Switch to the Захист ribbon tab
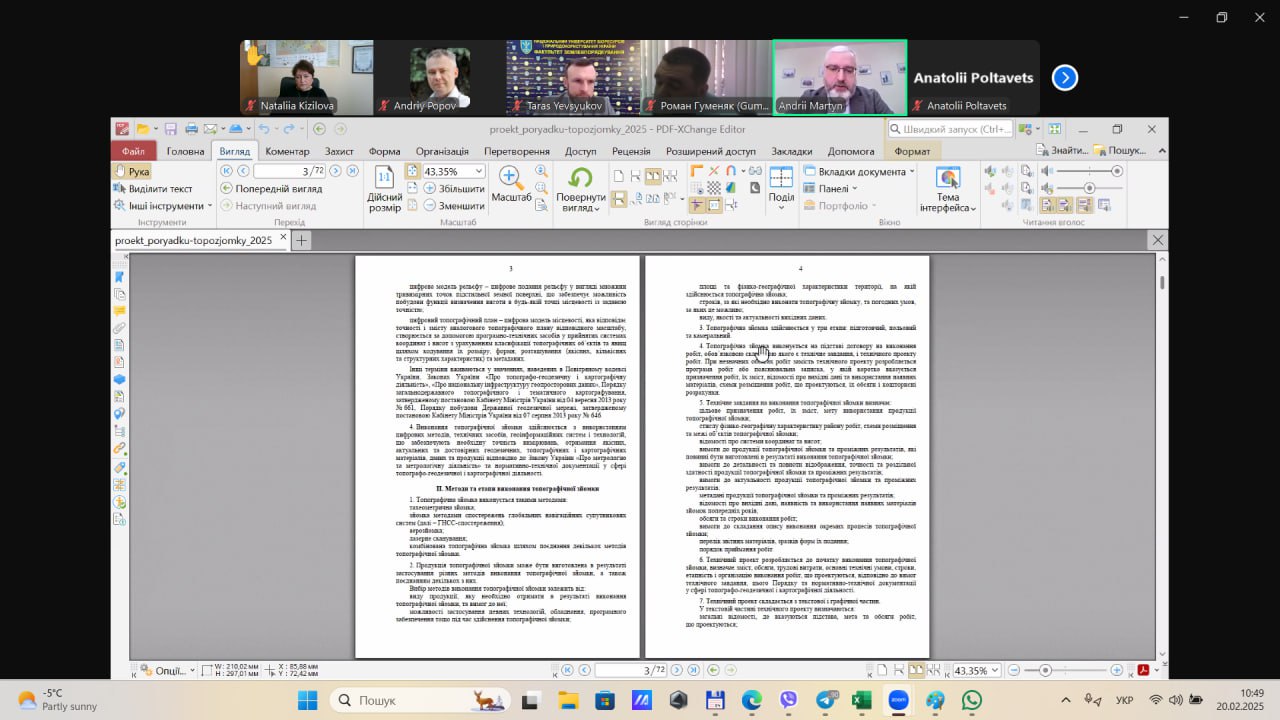1280x720 pixels. (339, 151)
